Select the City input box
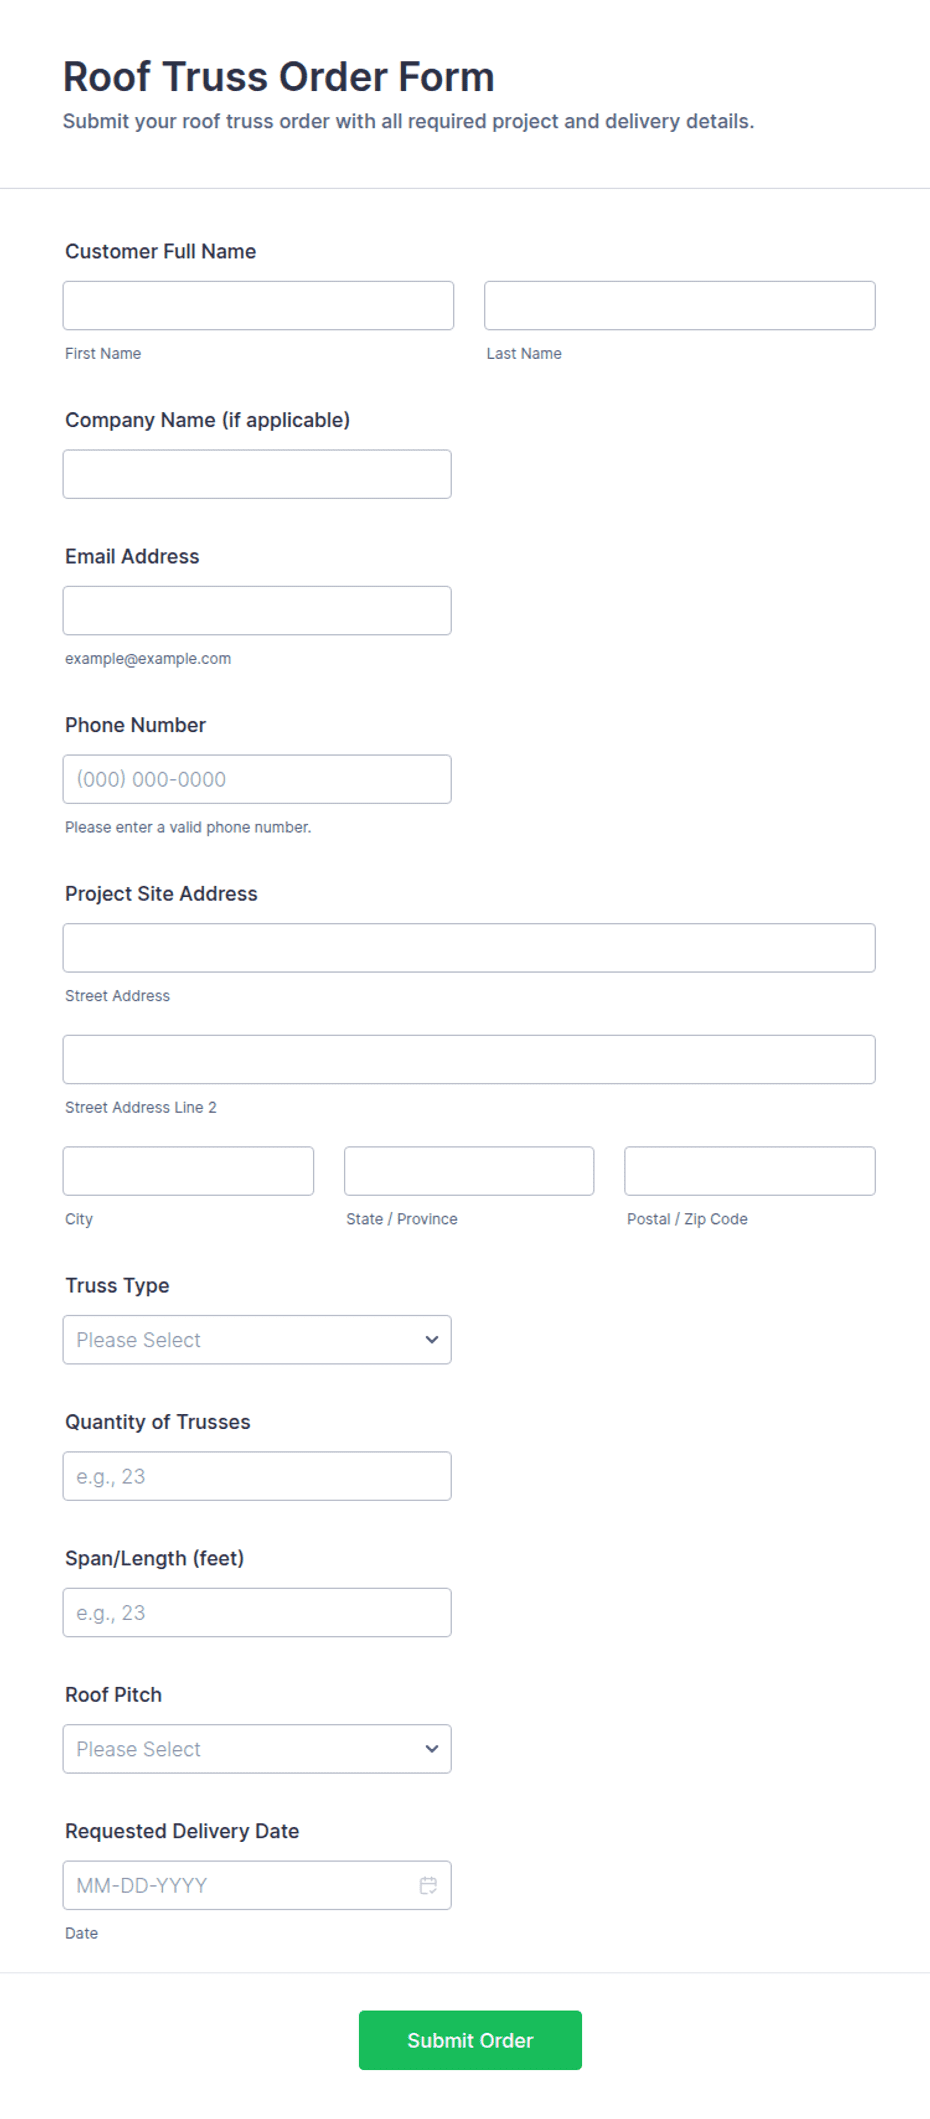The image size is (930, 2119). click(188, 1170)
